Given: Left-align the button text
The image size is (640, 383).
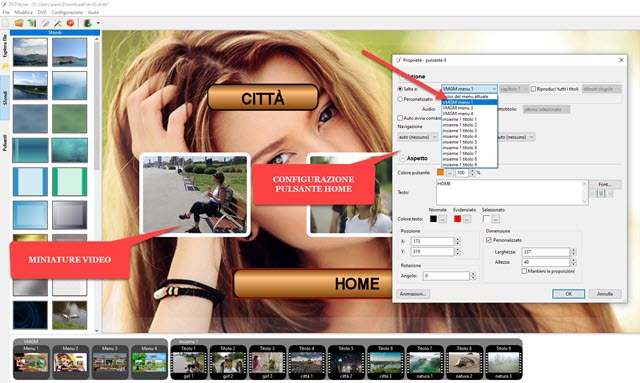Looking at the screenshot, I should pos(593,194).
